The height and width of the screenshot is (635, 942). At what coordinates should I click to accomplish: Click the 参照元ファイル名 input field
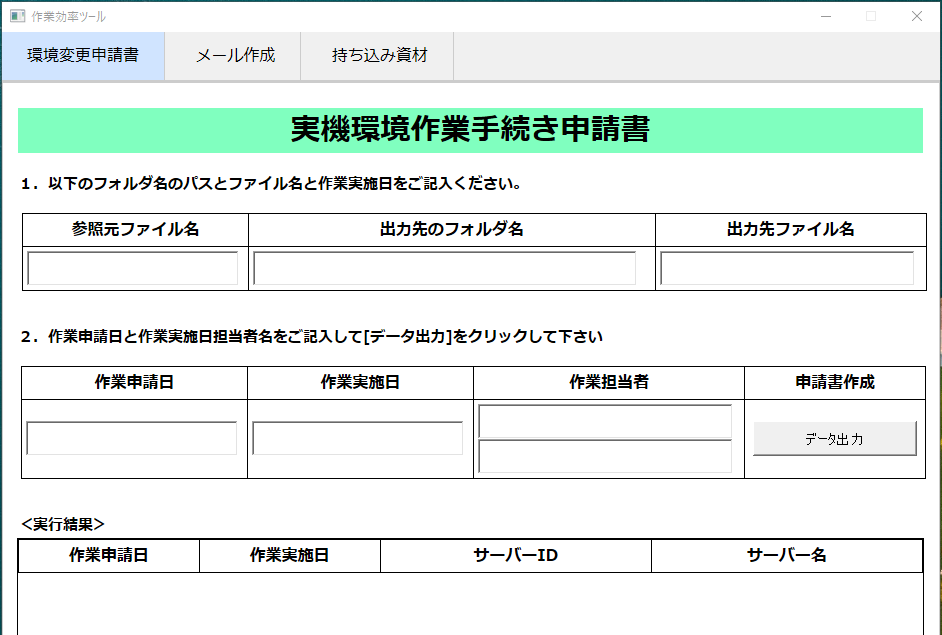pyautogui.click(x=133, y=268)
